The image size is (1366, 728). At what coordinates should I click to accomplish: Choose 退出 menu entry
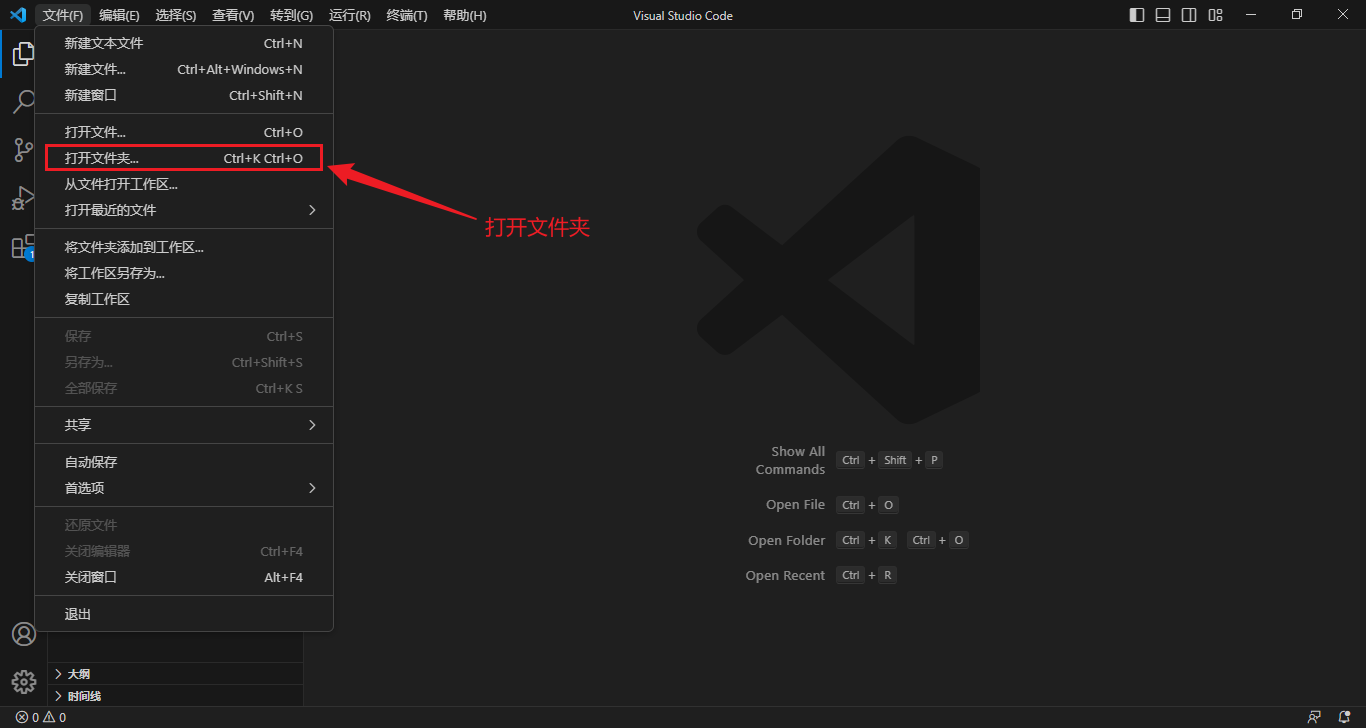184,614
